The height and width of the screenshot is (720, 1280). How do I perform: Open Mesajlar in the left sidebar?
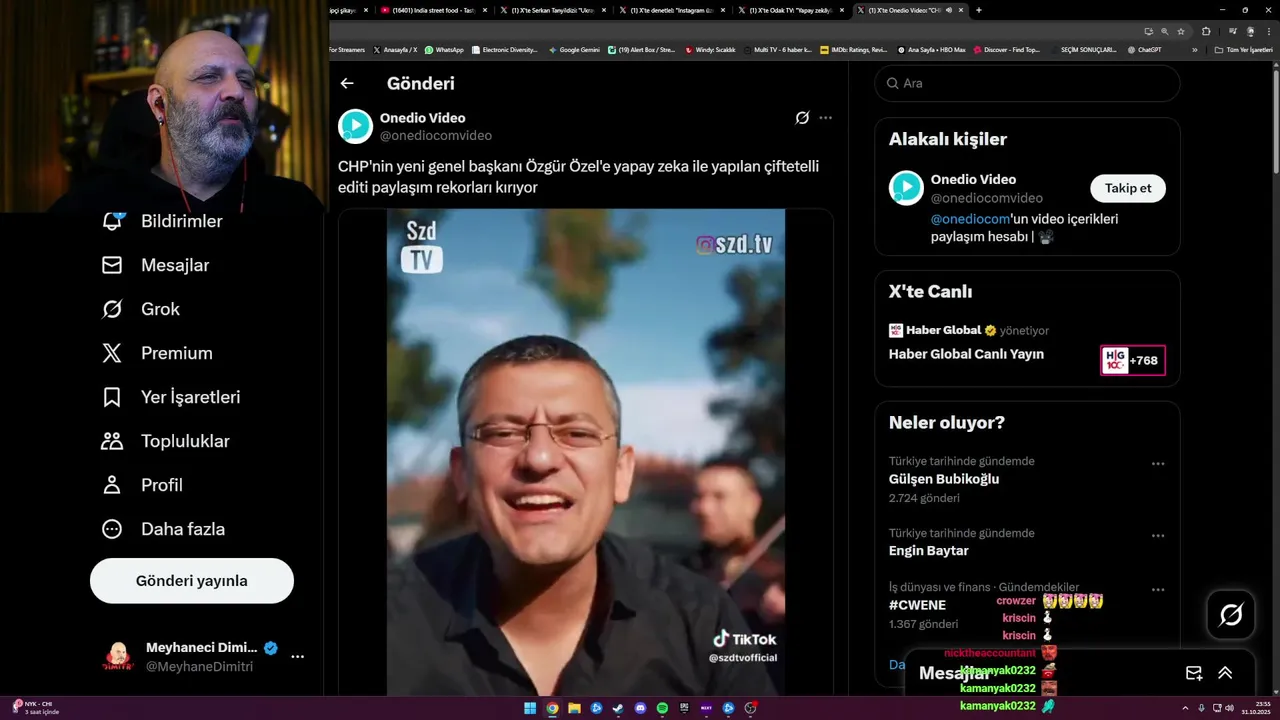click(x=155, y=265)
